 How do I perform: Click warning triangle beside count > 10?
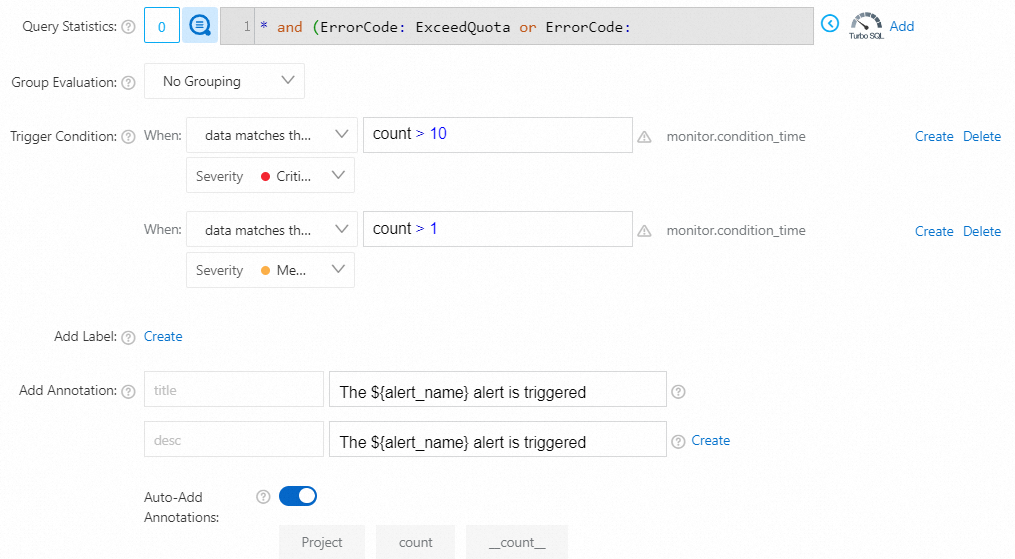coord(645,137)
